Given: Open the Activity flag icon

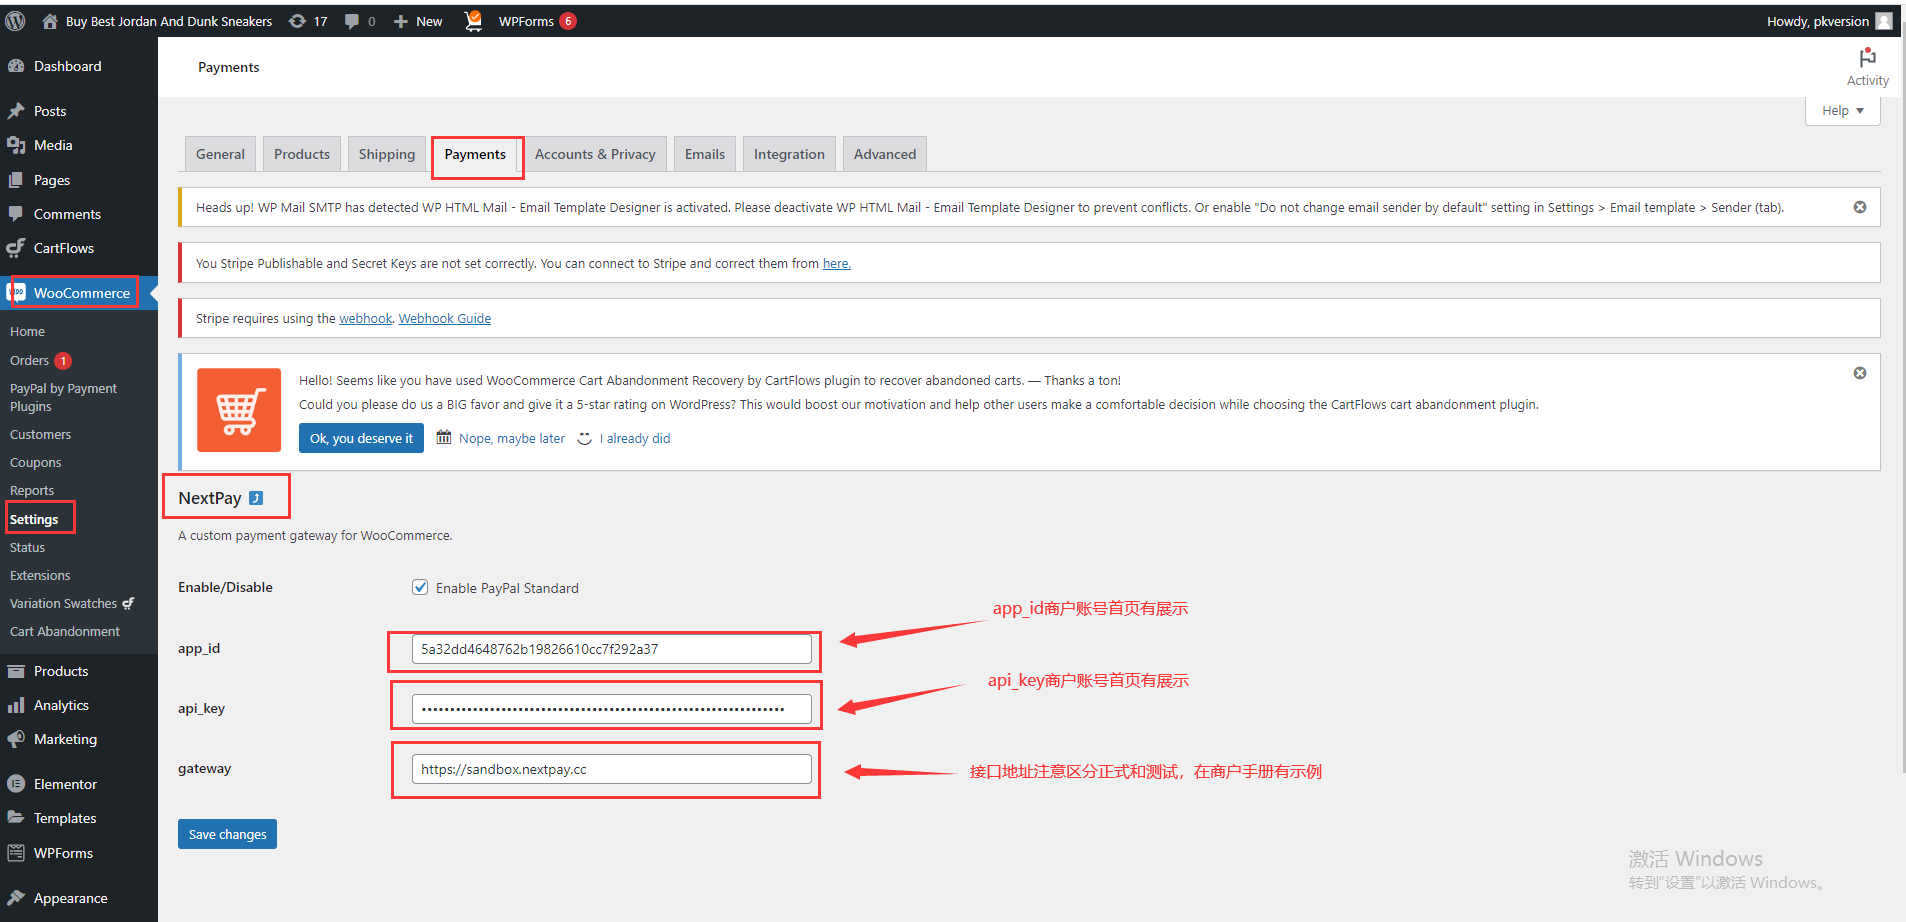Looking at the screenshot, I should click(1867, 58).
